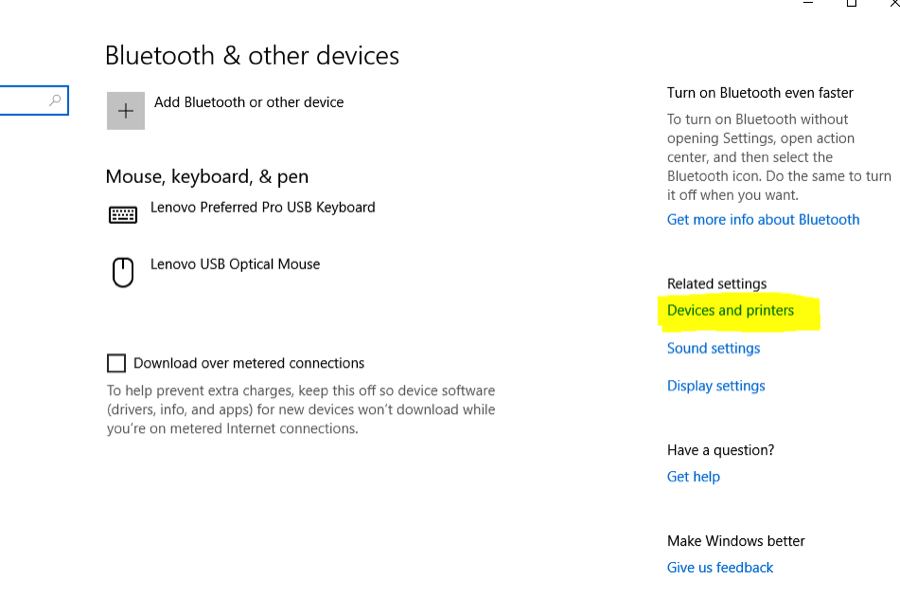Click the magnifier icon in the search box

point(55,101)
